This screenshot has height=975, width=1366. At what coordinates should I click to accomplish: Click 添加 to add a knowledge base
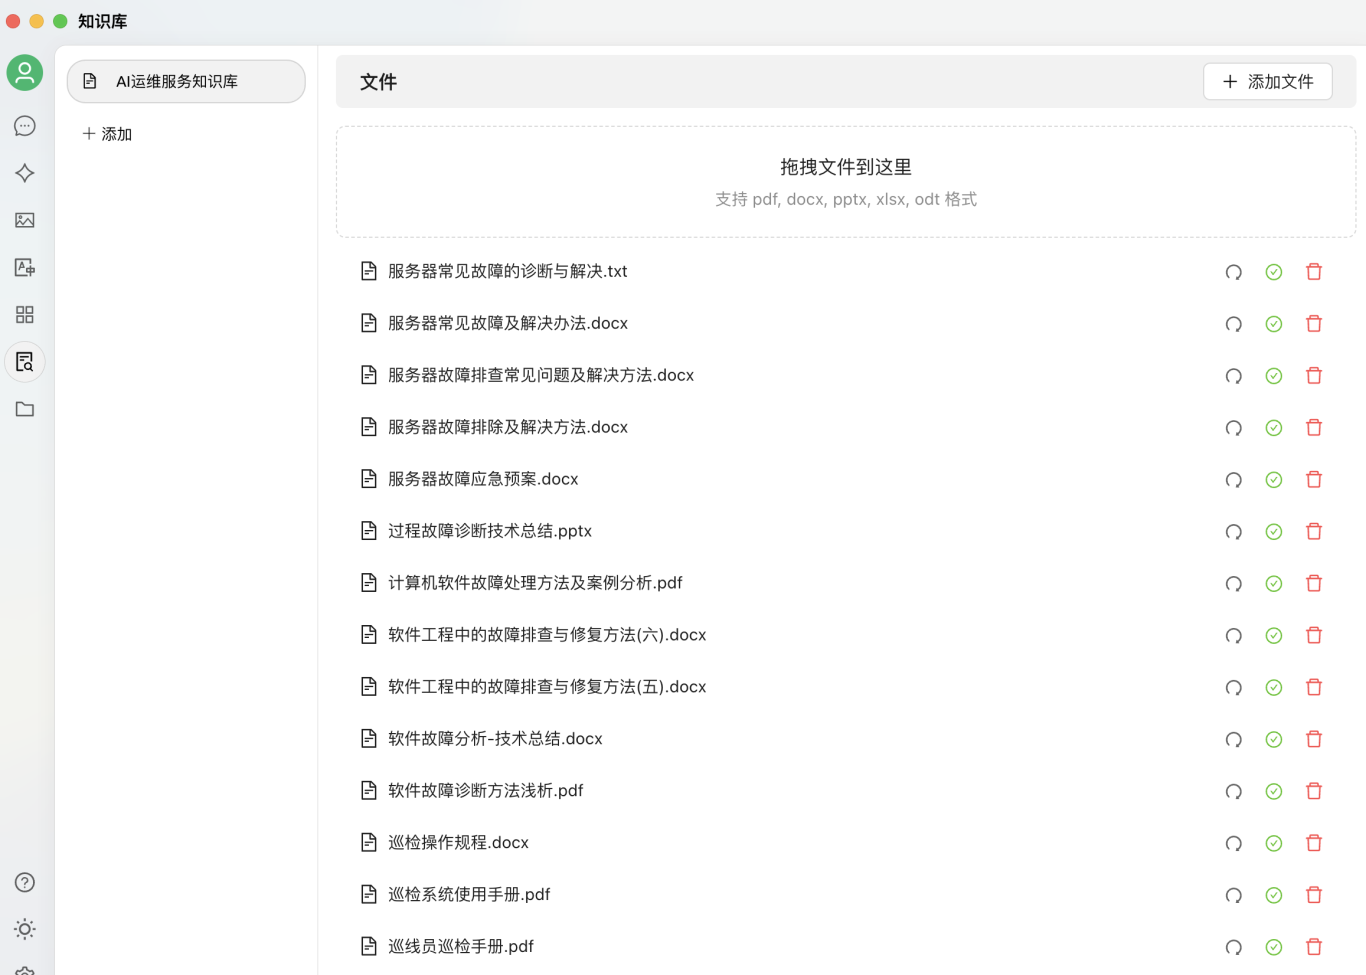[107, 134]
